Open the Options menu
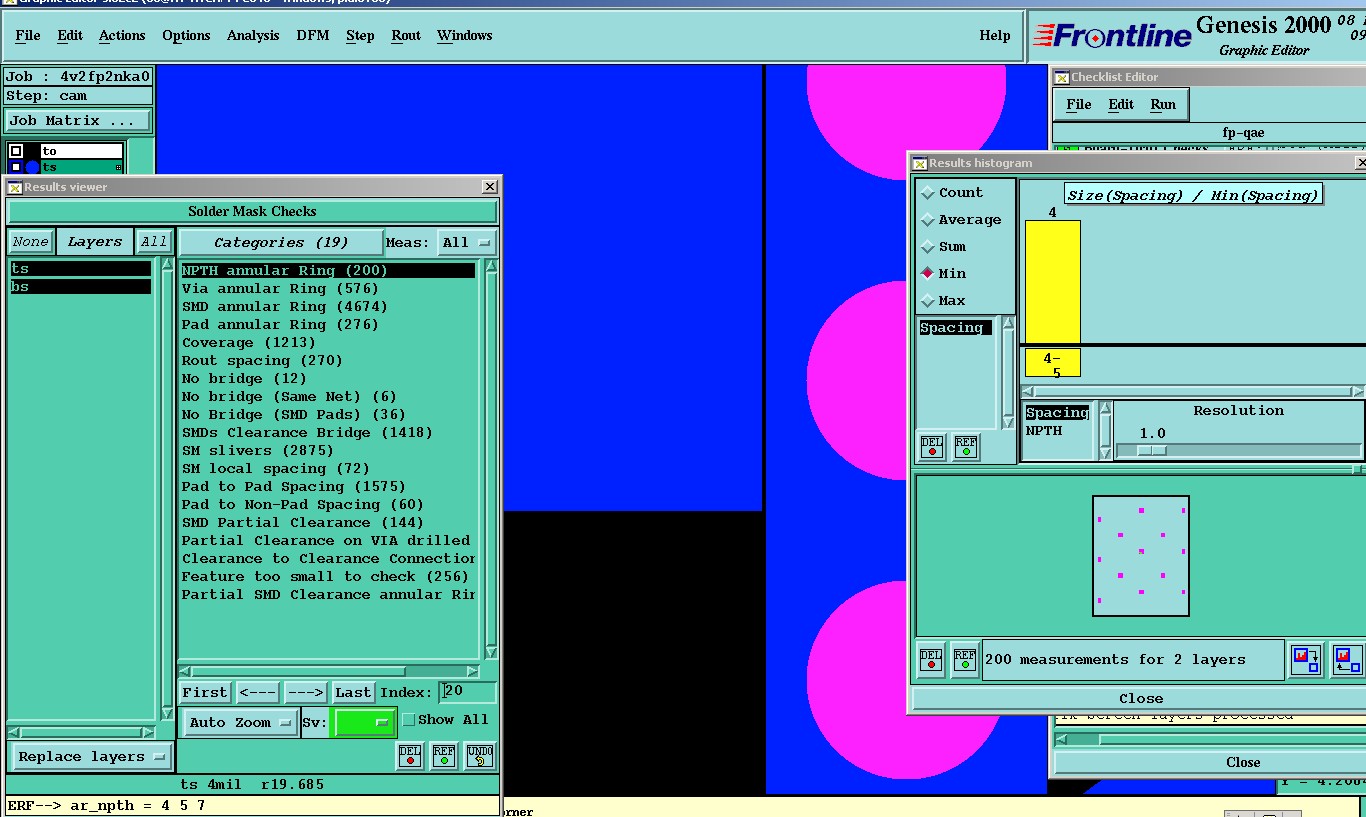 pyautogui.click(x=186, y=35)
